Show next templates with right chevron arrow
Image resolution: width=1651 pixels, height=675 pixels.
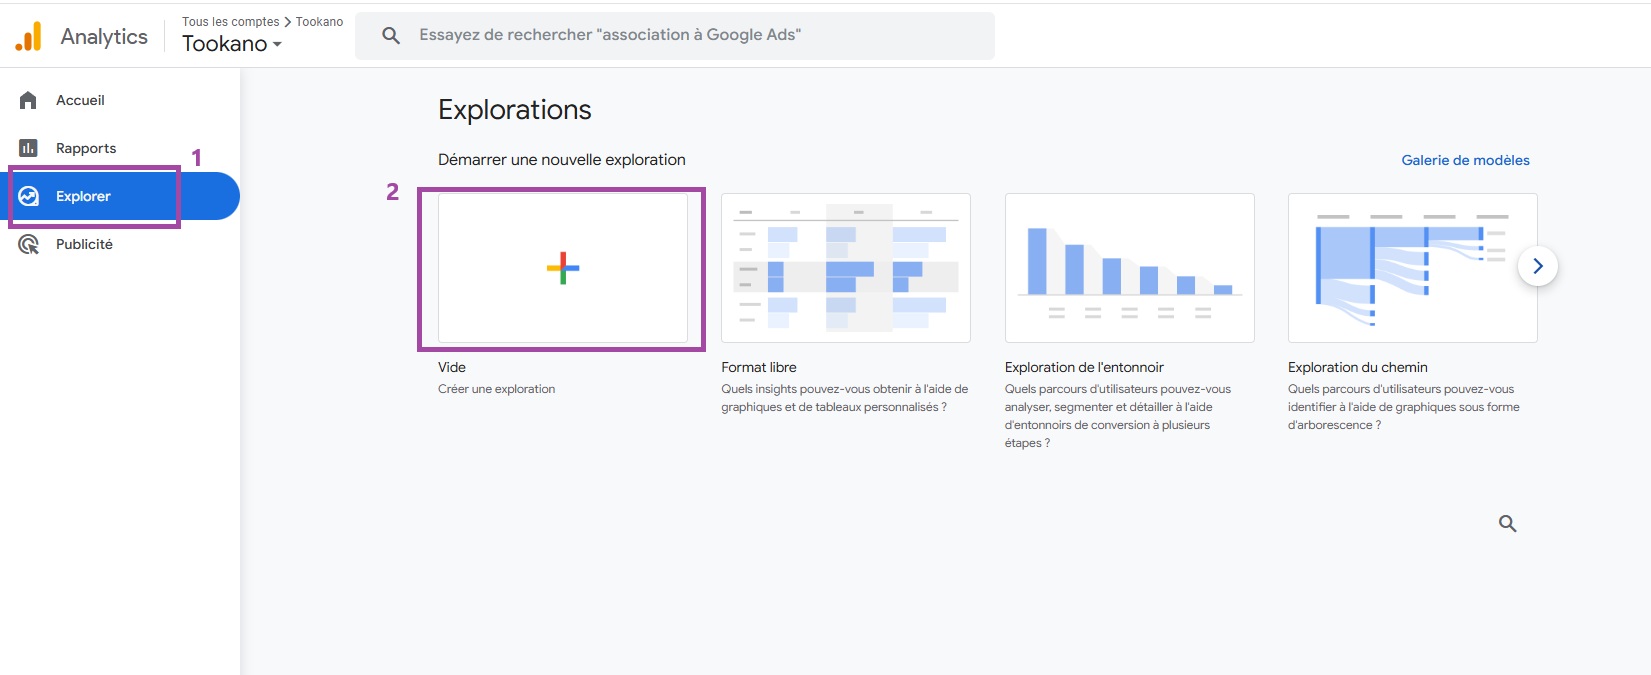[1537, 266]
